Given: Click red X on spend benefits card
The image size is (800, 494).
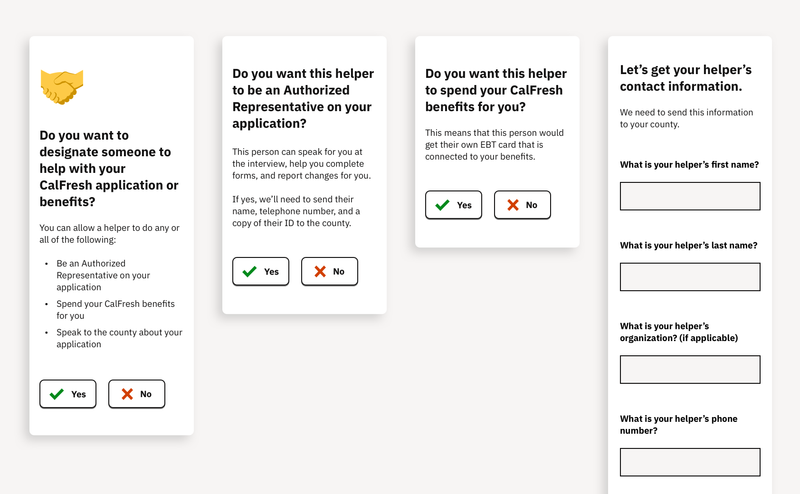Looking at the screenshot, I should 513,205.
